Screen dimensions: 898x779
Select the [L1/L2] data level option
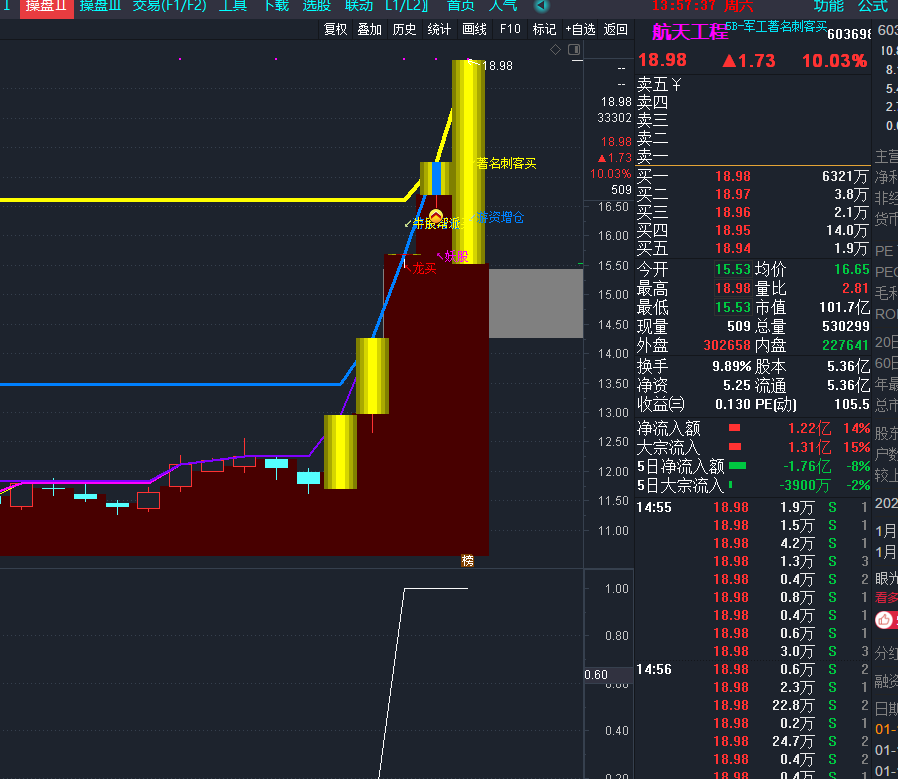[407, 6]
